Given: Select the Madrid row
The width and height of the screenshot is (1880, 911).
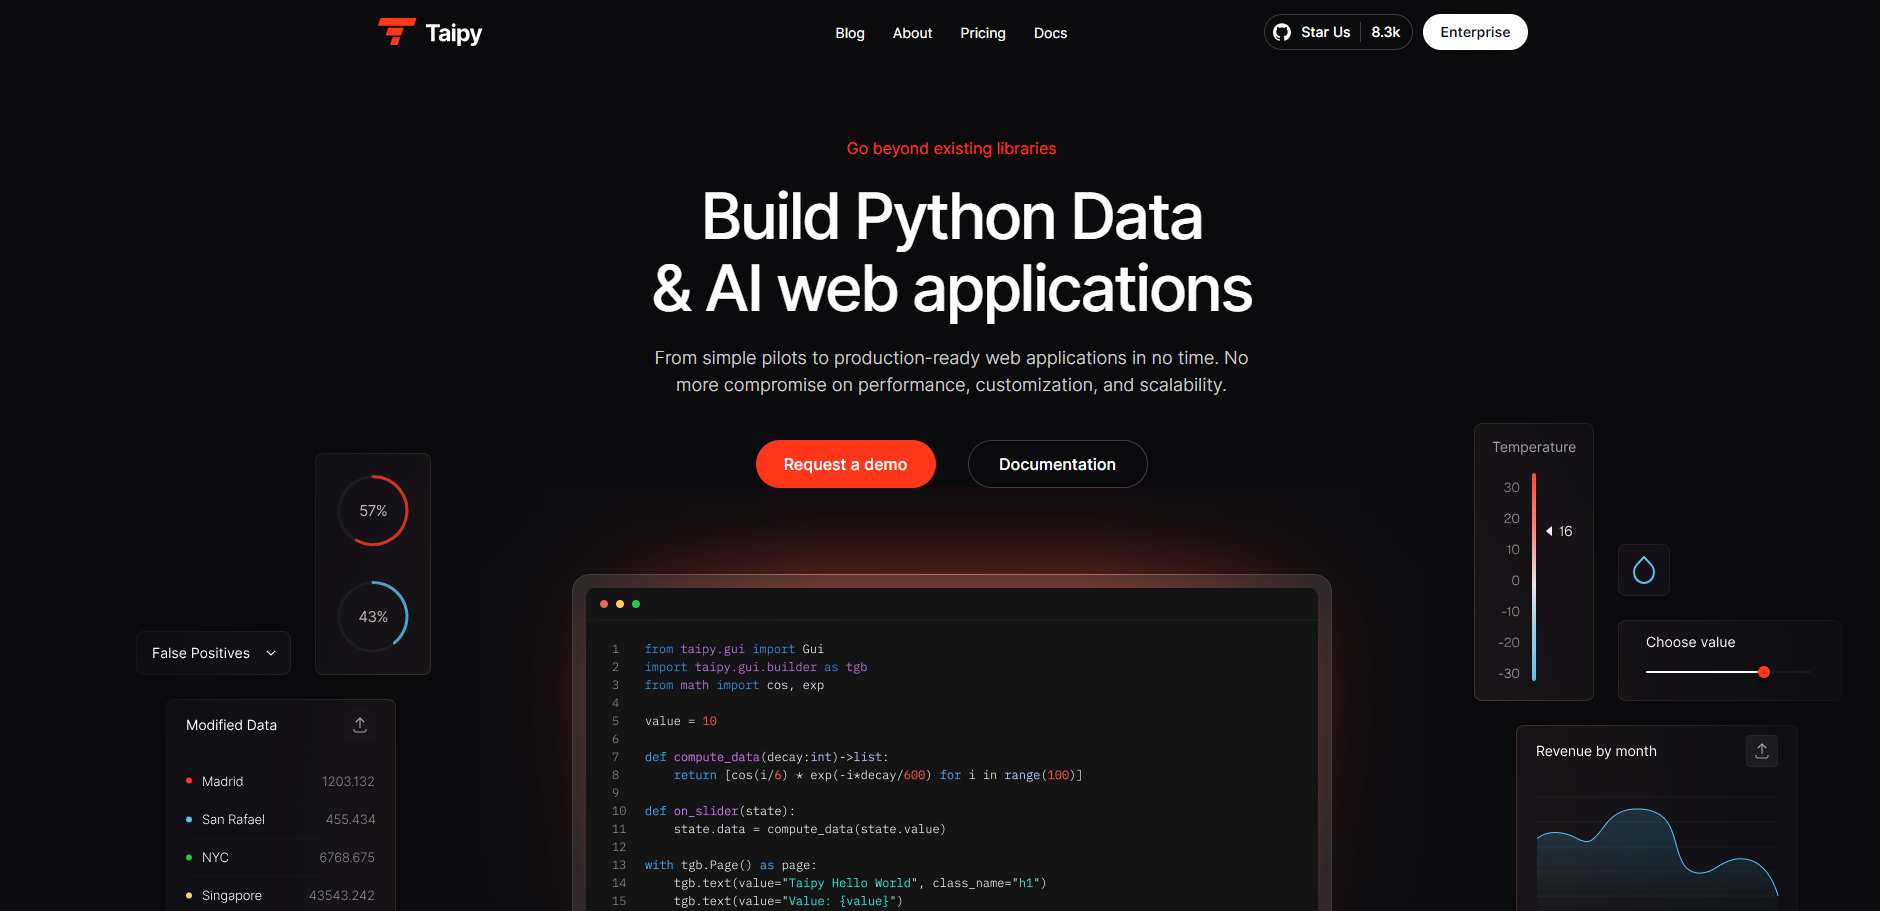Looking at the screenshot, I should click(x=280, y=781).
